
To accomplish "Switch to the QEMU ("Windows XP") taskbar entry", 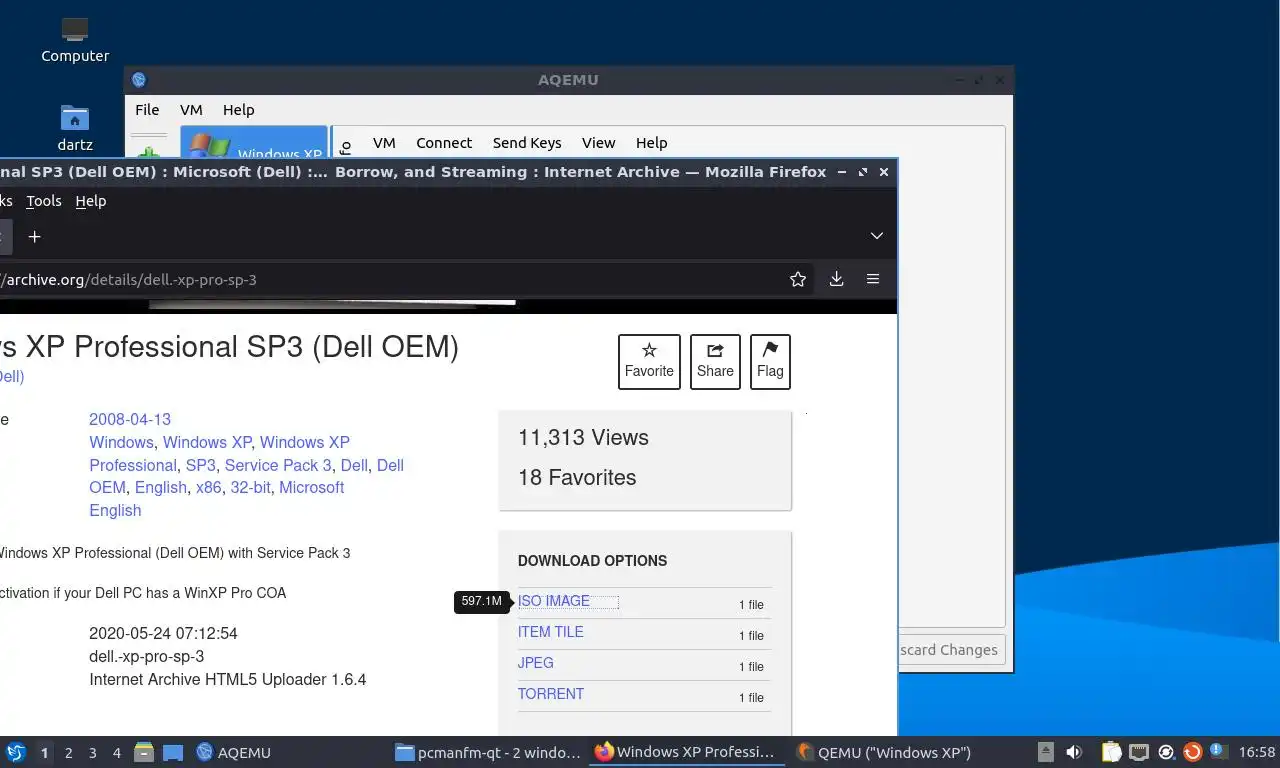I will coord(885,752).
